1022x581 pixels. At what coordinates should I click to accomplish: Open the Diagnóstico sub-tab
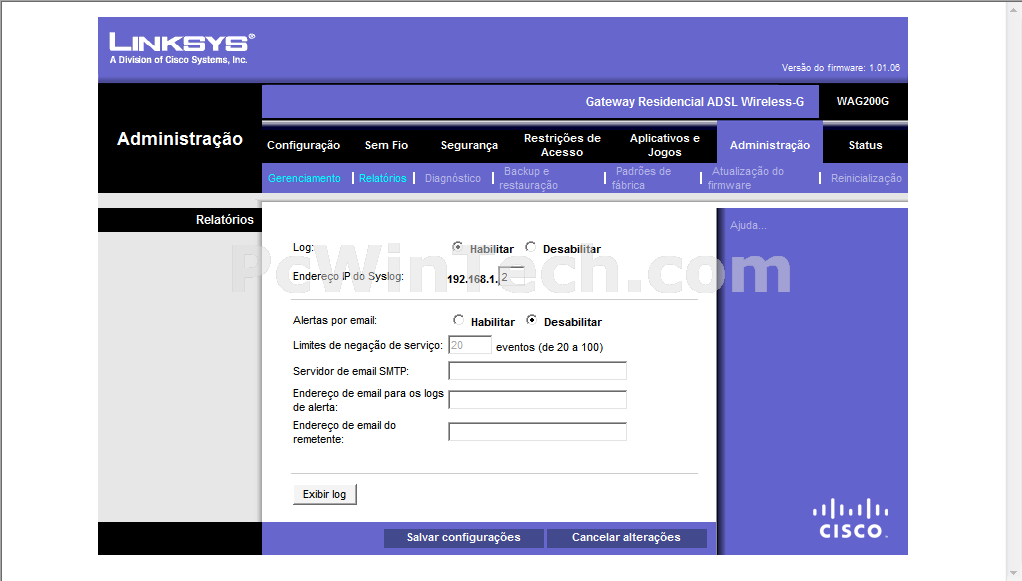click(453, 178)
